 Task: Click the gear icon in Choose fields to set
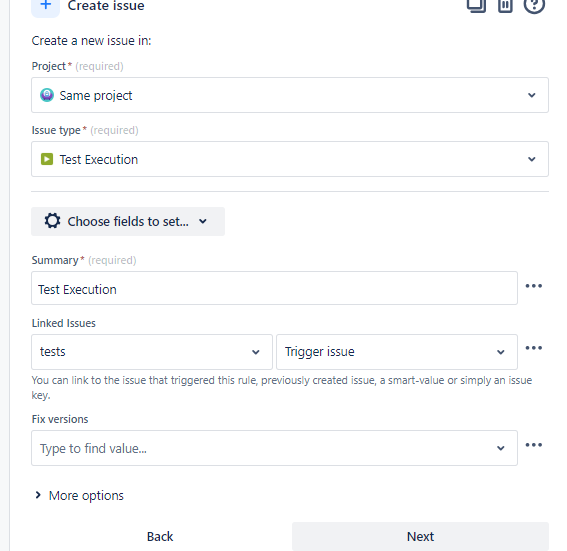52,221
